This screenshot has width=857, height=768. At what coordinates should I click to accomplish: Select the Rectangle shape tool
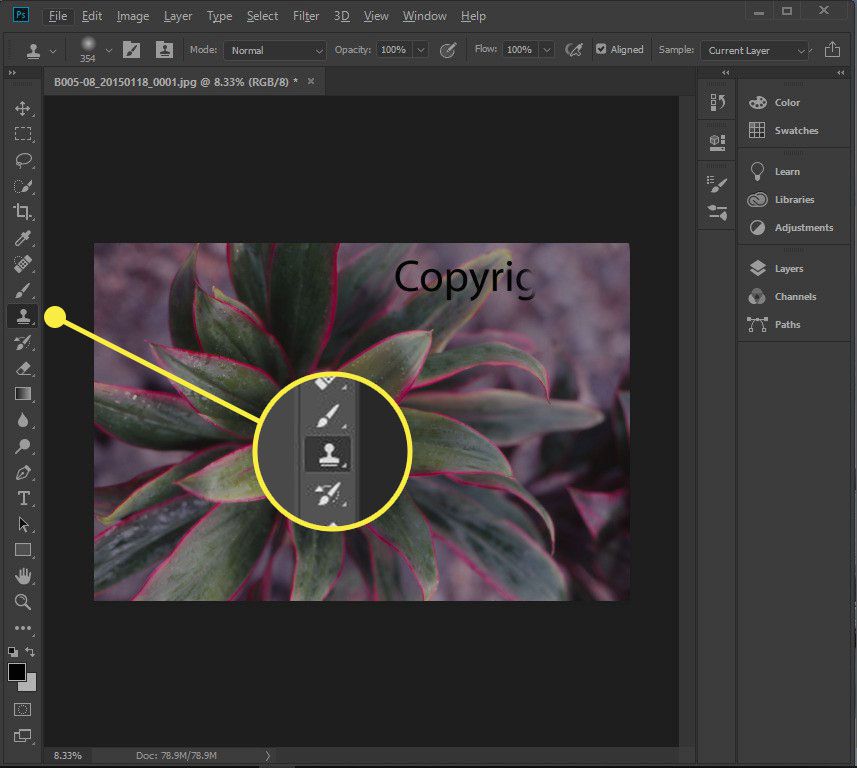pyautogui.click(x=22, y=550)
